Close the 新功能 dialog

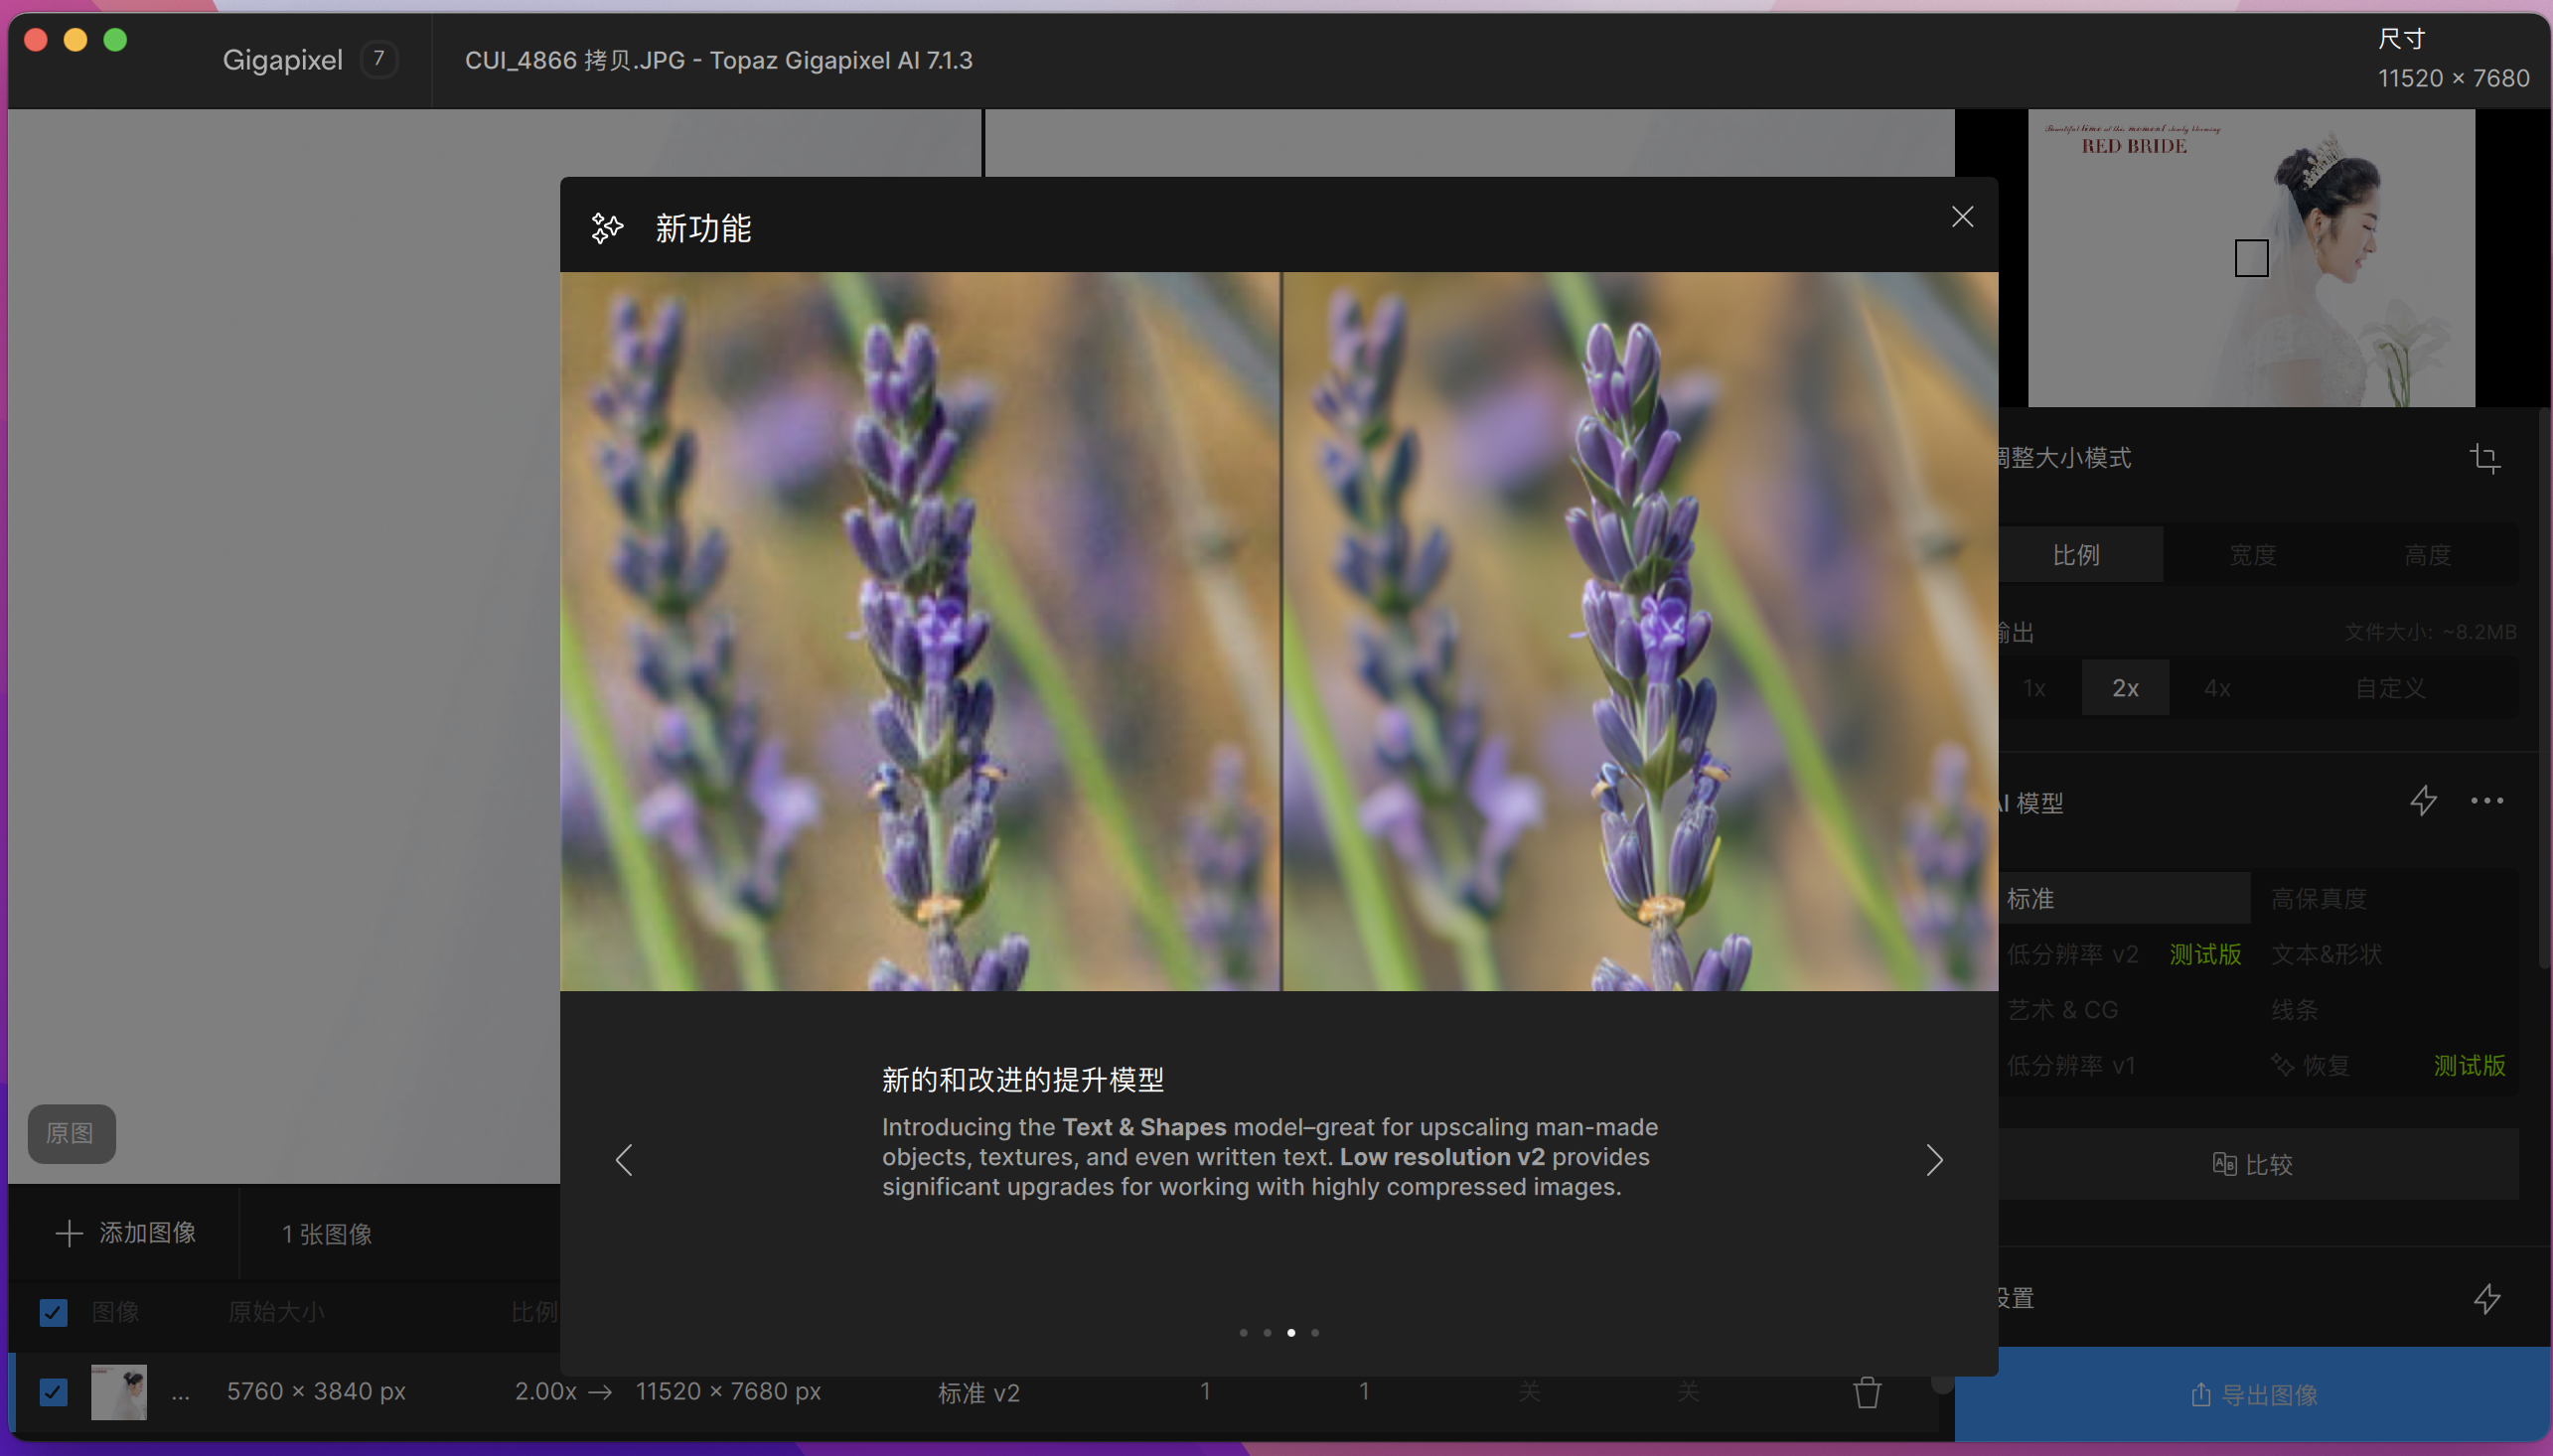[1962, 217]
